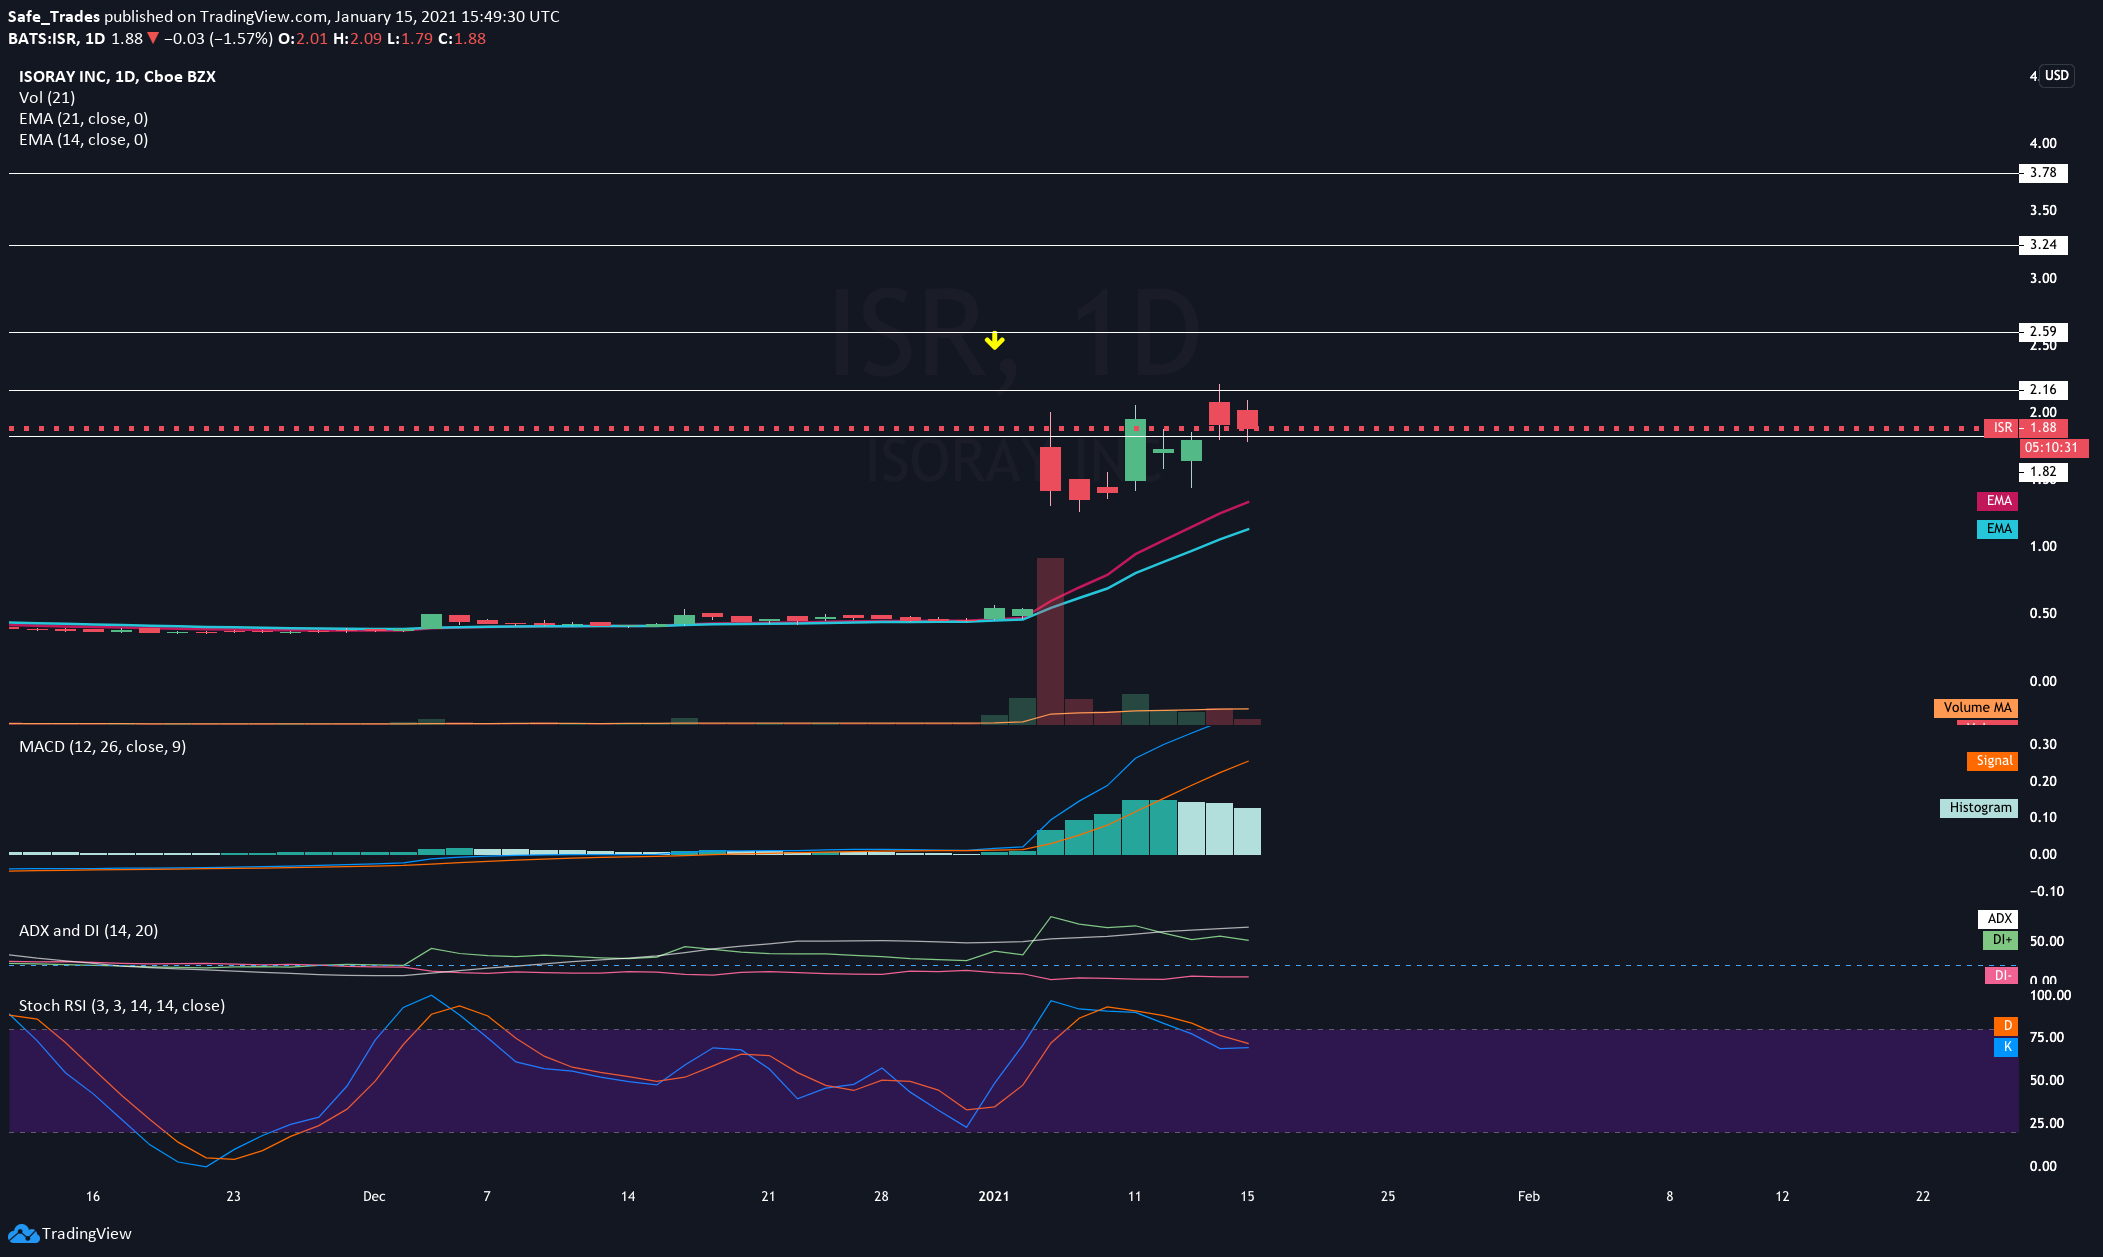Click the ISR 1.88 last price tag
Image resolution: width=2103 pixels, height=1257 pixels.
[x=2026, y=428]
